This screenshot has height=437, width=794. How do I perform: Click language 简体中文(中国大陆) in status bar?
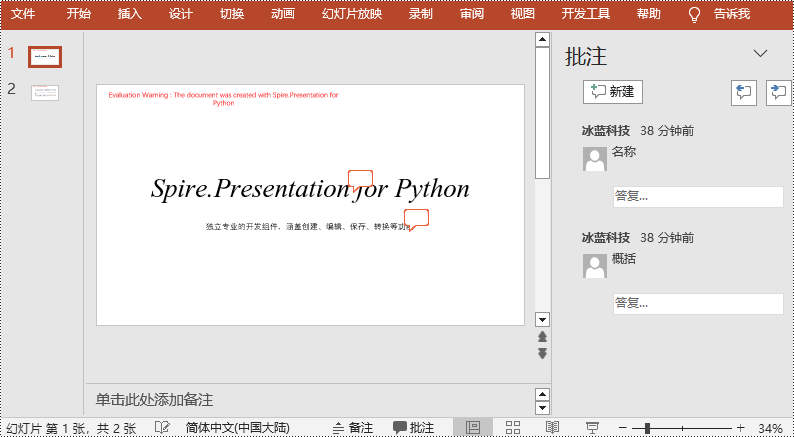[x=237, y=428]
